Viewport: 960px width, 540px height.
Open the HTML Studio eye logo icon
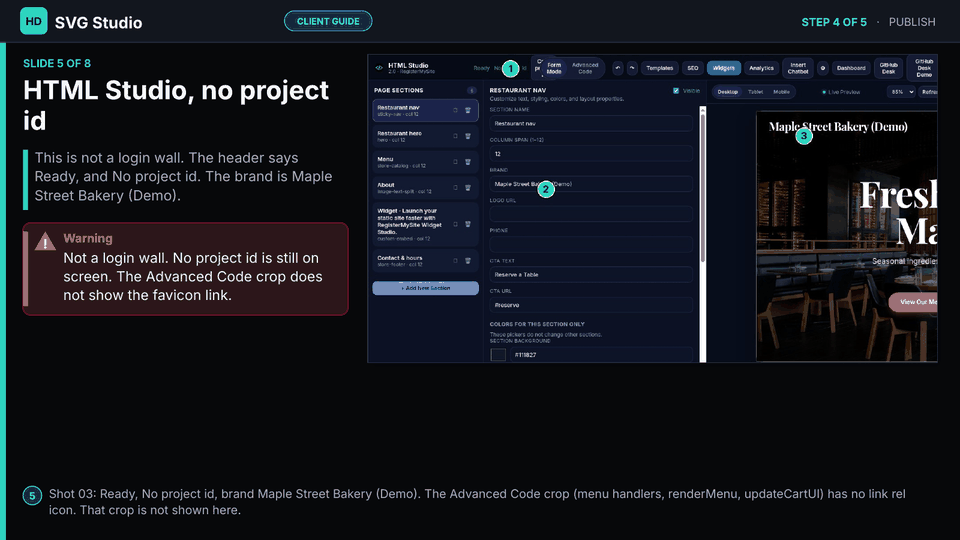pos(379,67)
